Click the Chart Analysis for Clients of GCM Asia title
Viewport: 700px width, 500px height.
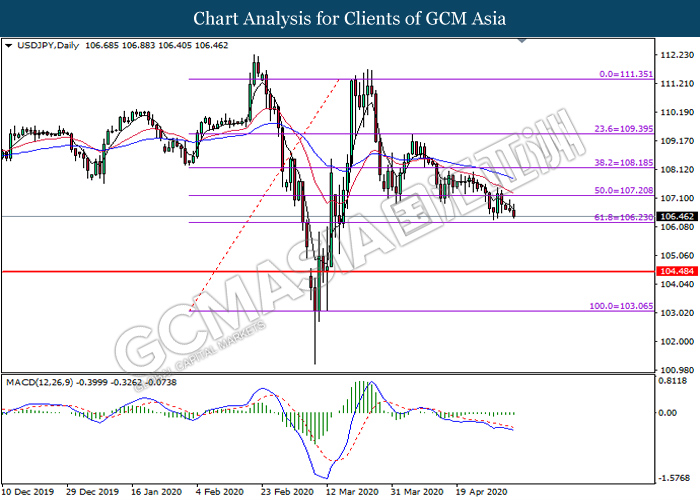coord(350,18)
